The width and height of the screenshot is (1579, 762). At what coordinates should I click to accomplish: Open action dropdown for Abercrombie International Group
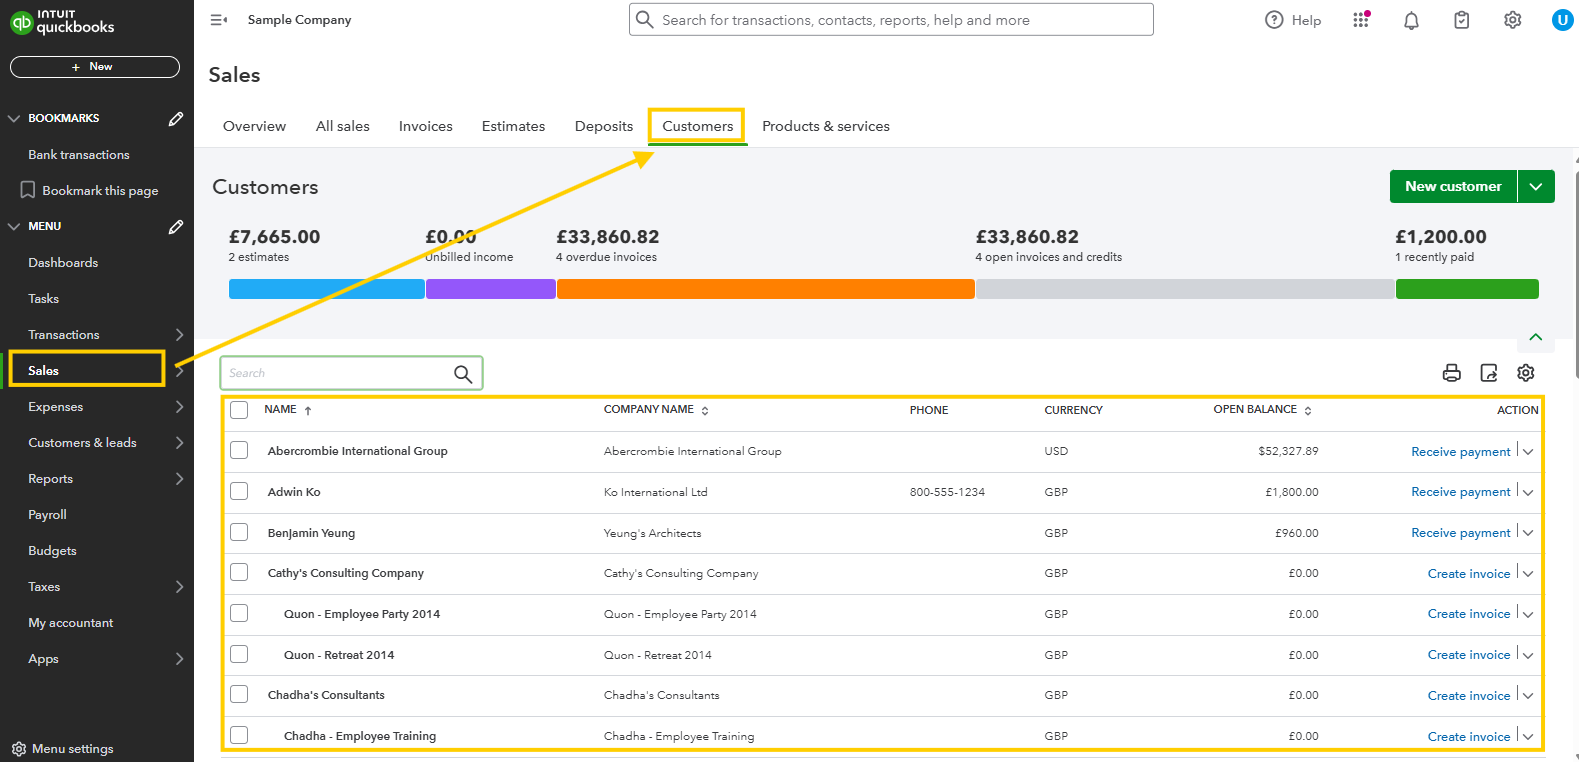pyautogui.click(x=1528, y=452)
